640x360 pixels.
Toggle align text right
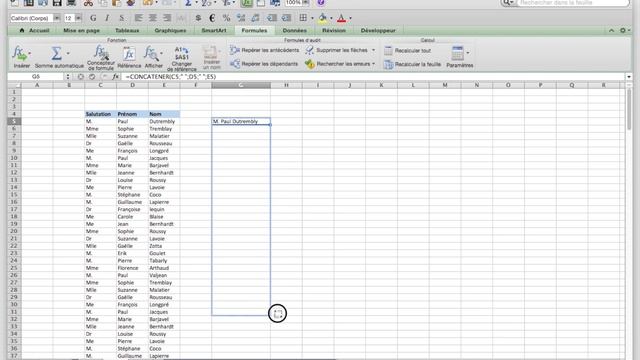pyautogui.click(x=167, y=18)
